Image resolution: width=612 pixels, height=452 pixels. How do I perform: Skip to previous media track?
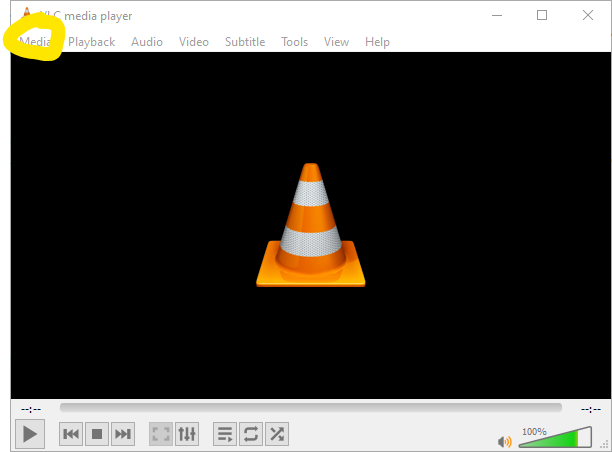pos(71,434)
